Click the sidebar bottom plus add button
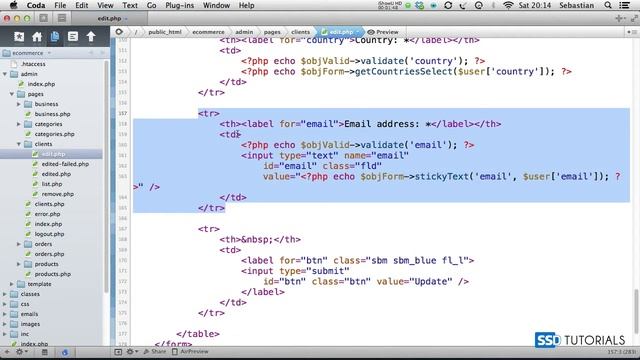 7,351
